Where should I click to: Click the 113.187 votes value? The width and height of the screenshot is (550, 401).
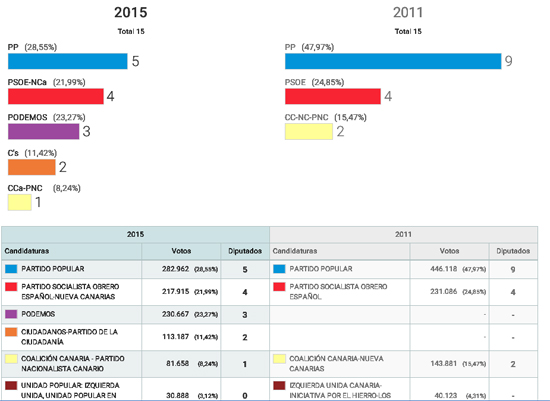click(x=175, y=337)
